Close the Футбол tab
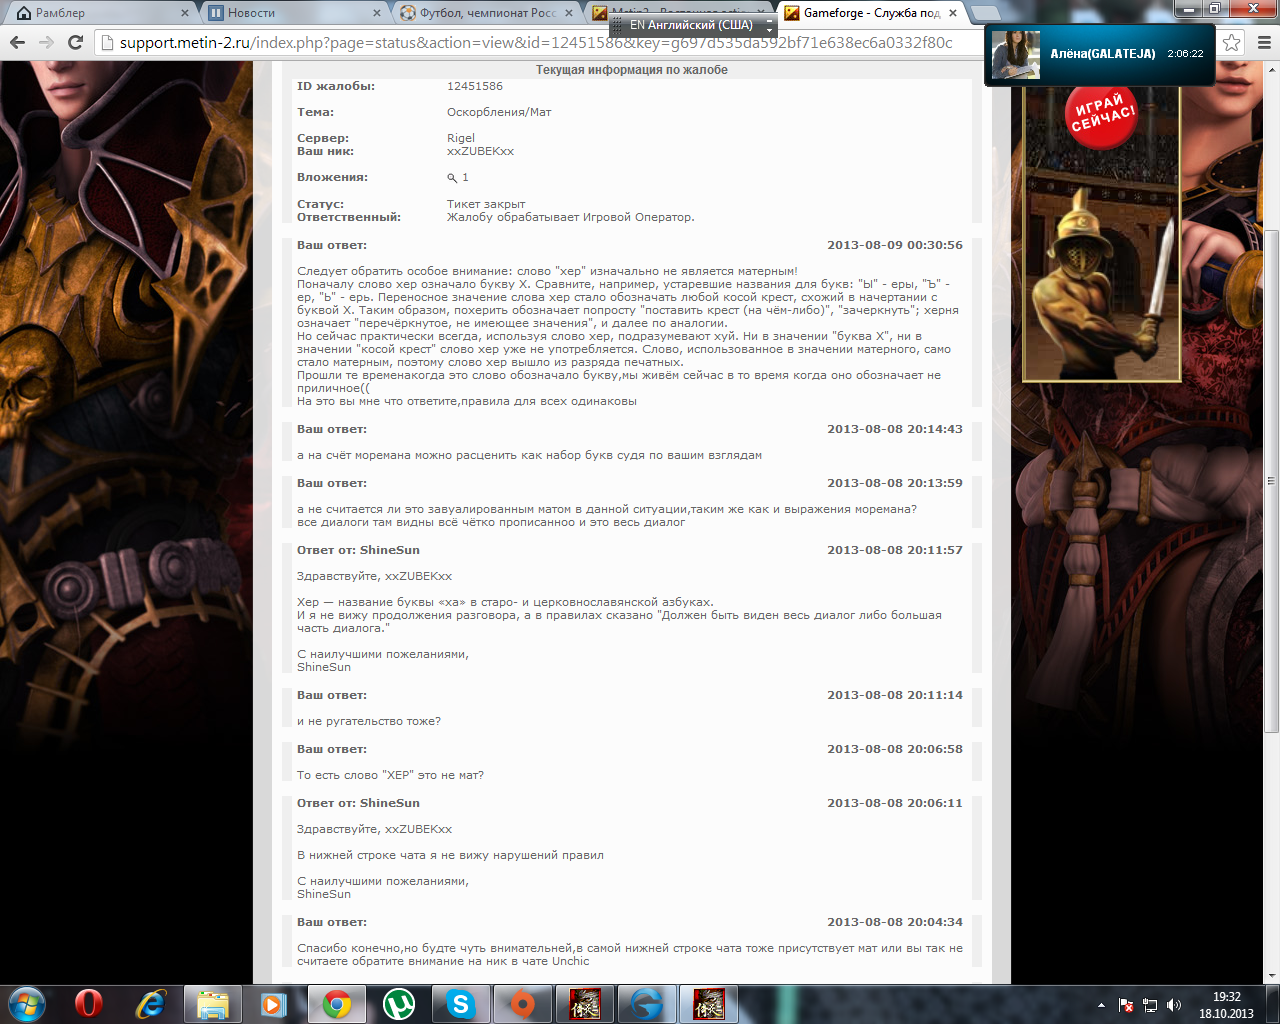1280x1024 pixels. coord(569,13)
